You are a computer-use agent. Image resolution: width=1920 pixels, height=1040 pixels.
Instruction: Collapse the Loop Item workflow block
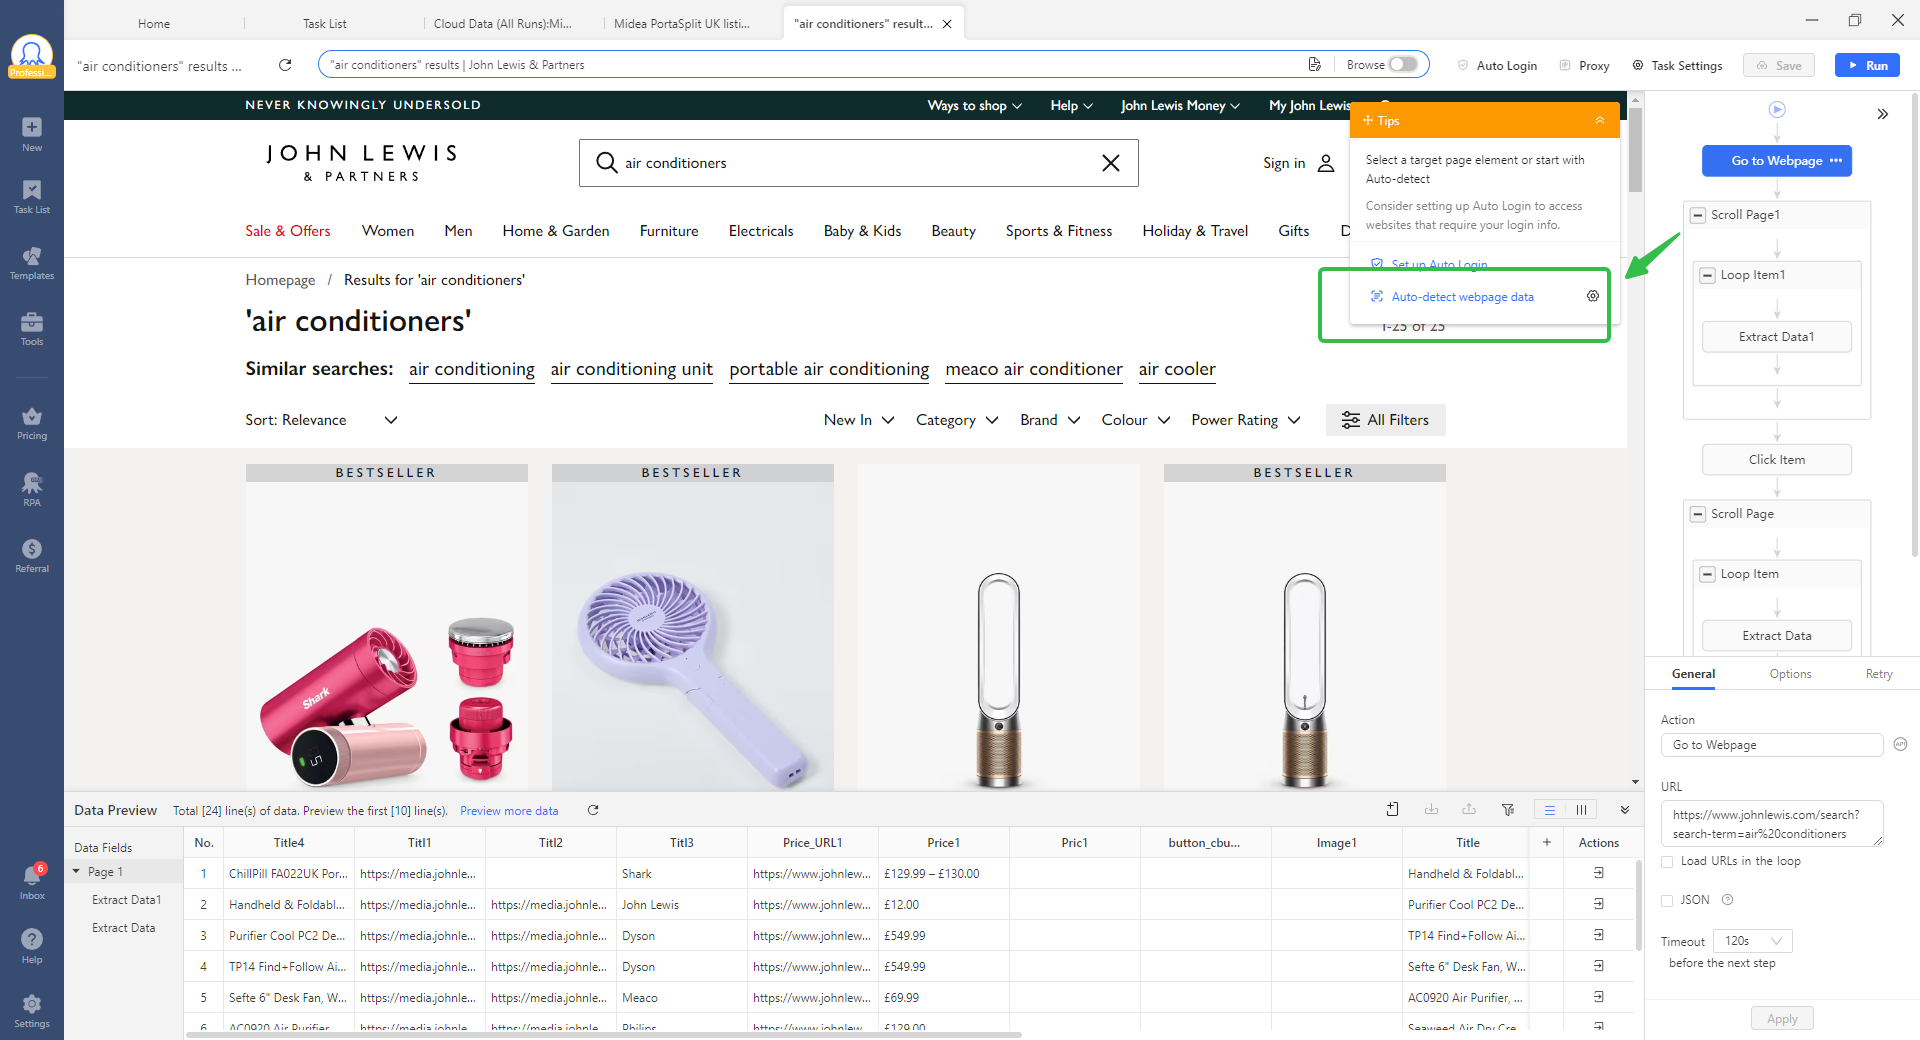[1708, 574]
